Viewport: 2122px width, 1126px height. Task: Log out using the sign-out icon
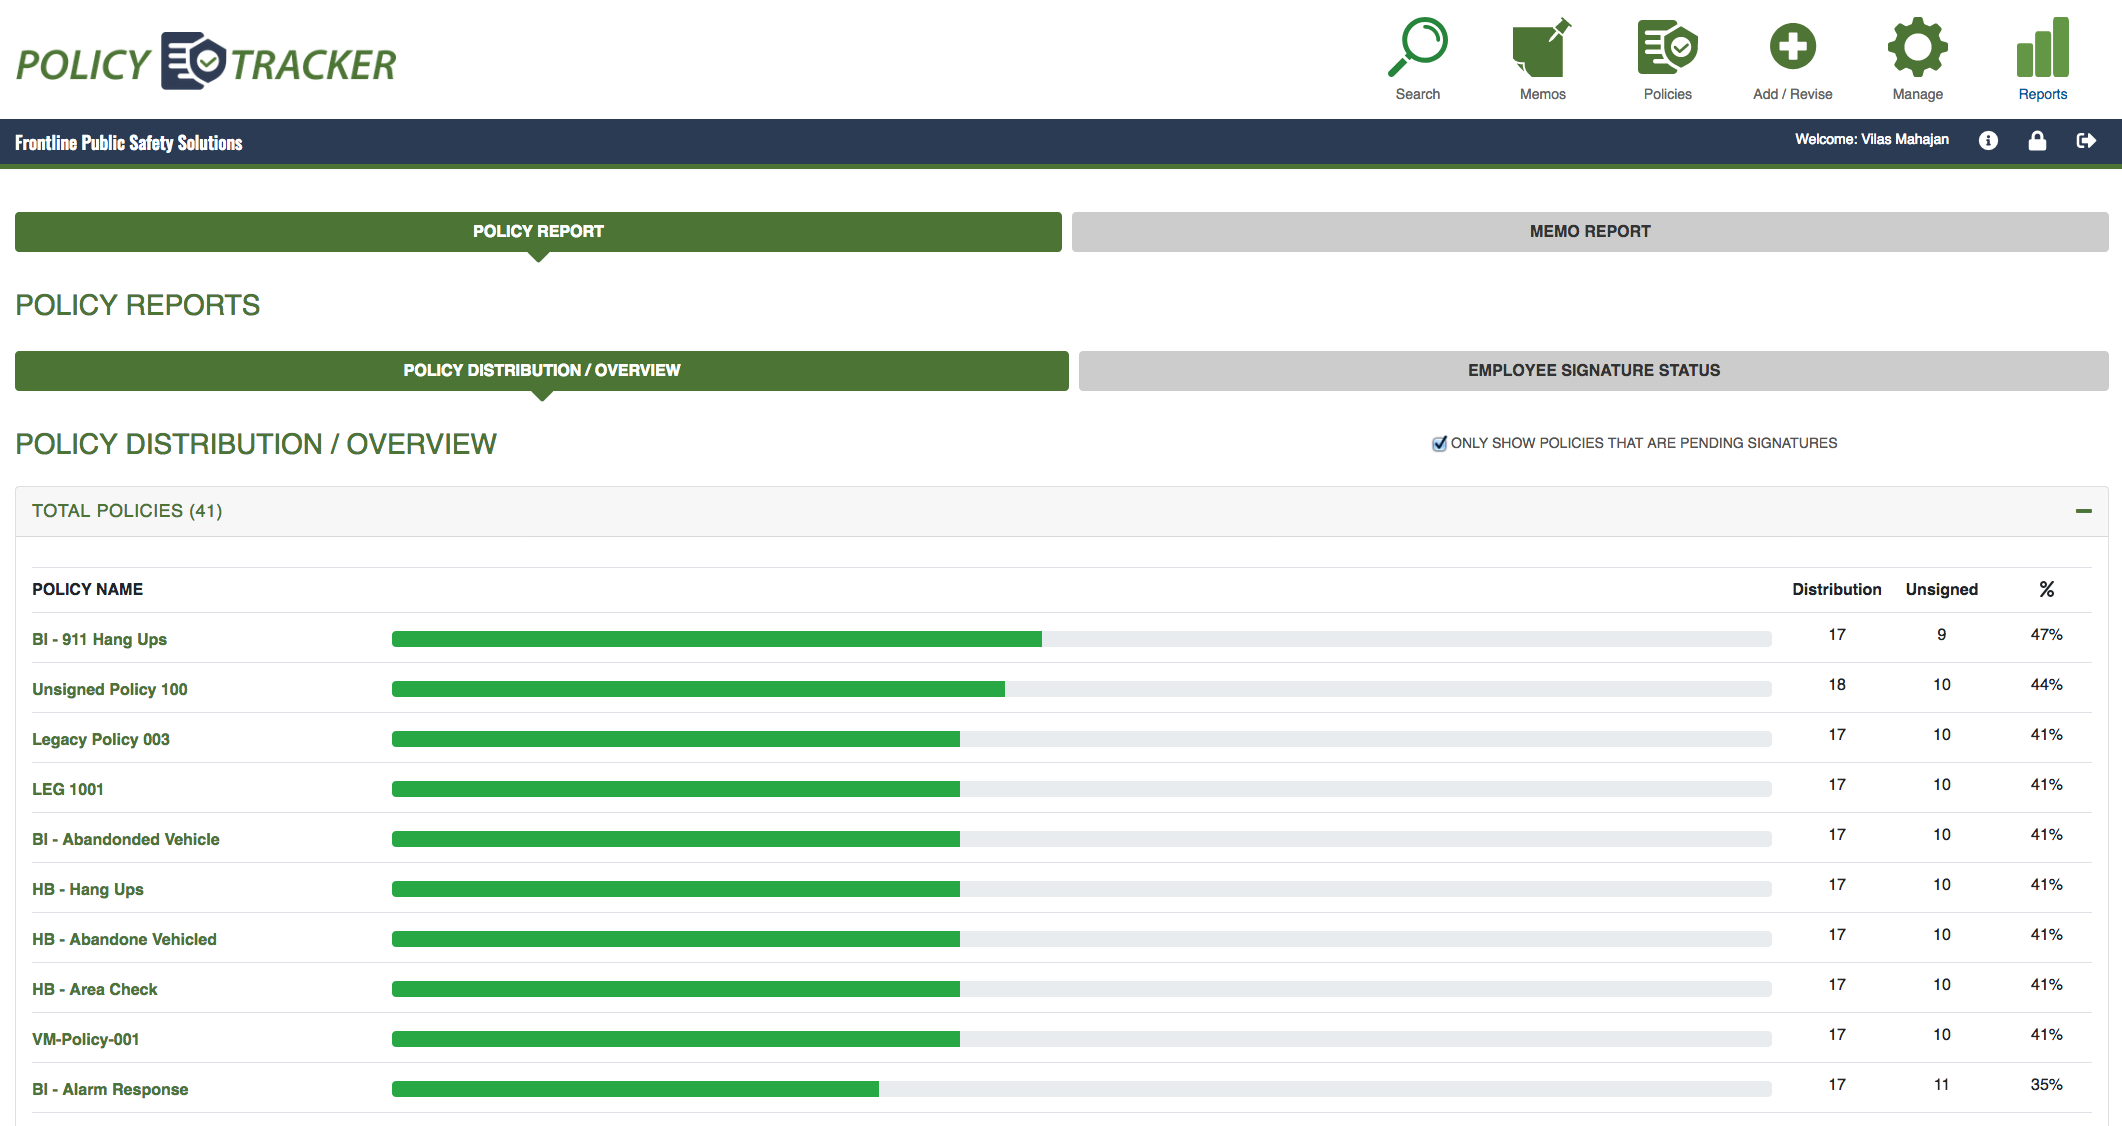(2087, 141)
